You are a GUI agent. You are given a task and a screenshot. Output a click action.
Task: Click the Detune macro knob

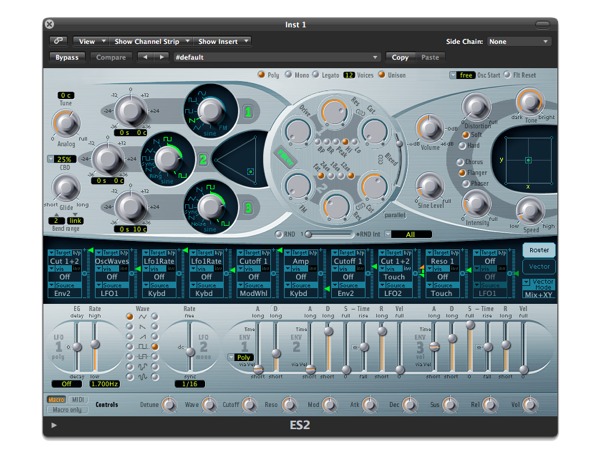[x=169, y=404]
